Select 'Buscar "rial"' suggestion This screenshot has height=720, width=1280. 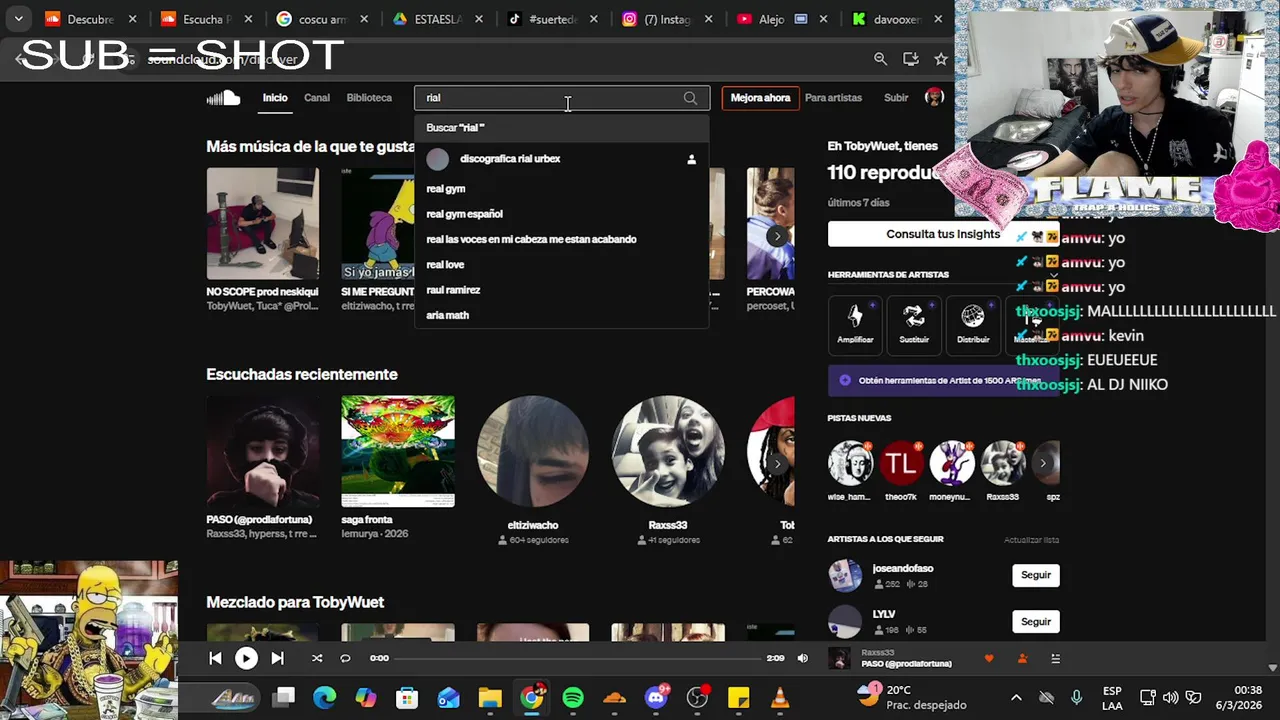[x=562, y=128]
